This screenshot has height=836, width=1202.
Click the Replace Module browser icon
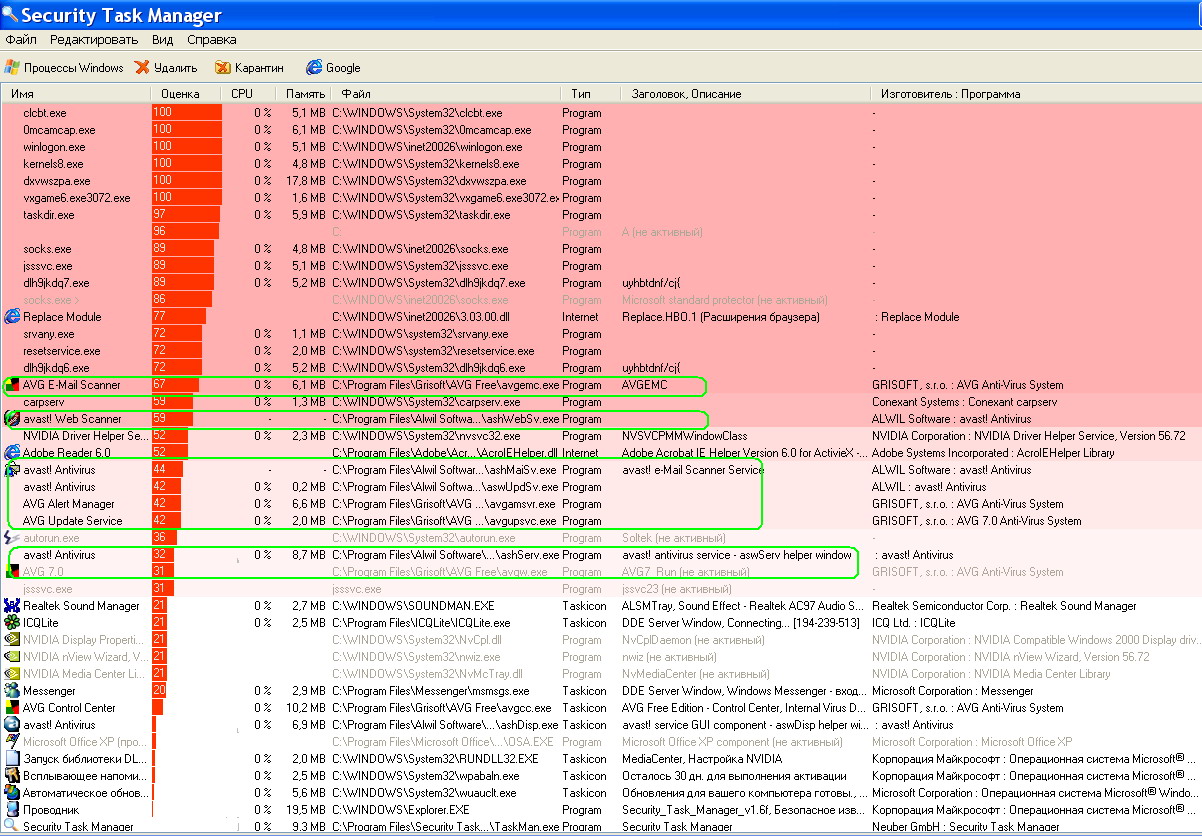click(x=12, y=317)
